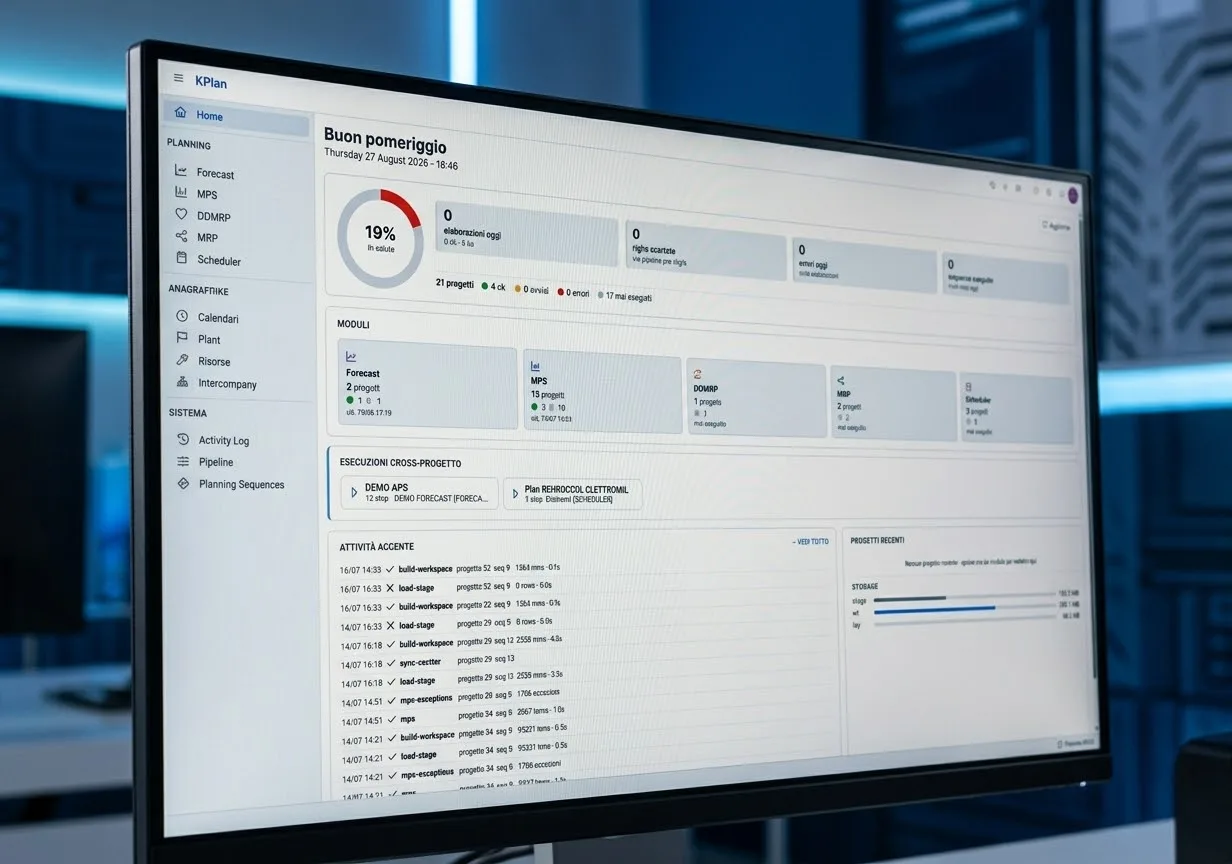Click the Aggiorna refresh button
The image size is (1232, 864).
[1055, 226]
